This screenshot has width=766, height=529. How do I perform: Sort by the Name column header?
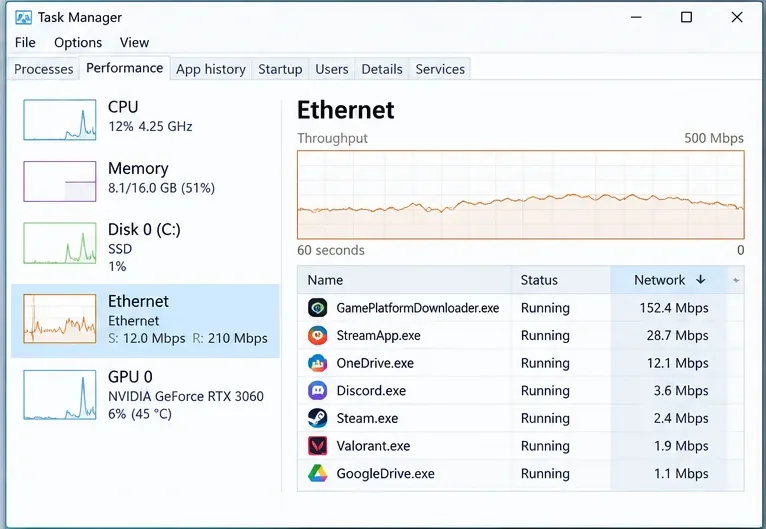pyautogui.click(x=404, y=280)
